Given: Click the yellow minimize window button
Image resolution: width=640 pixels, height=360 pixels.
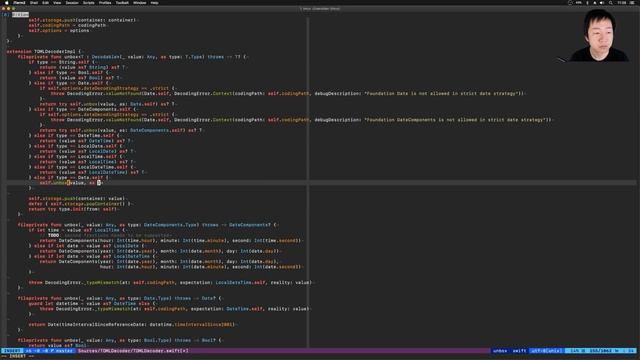Looking at the screenshot, I should click(x=8, y=8).
